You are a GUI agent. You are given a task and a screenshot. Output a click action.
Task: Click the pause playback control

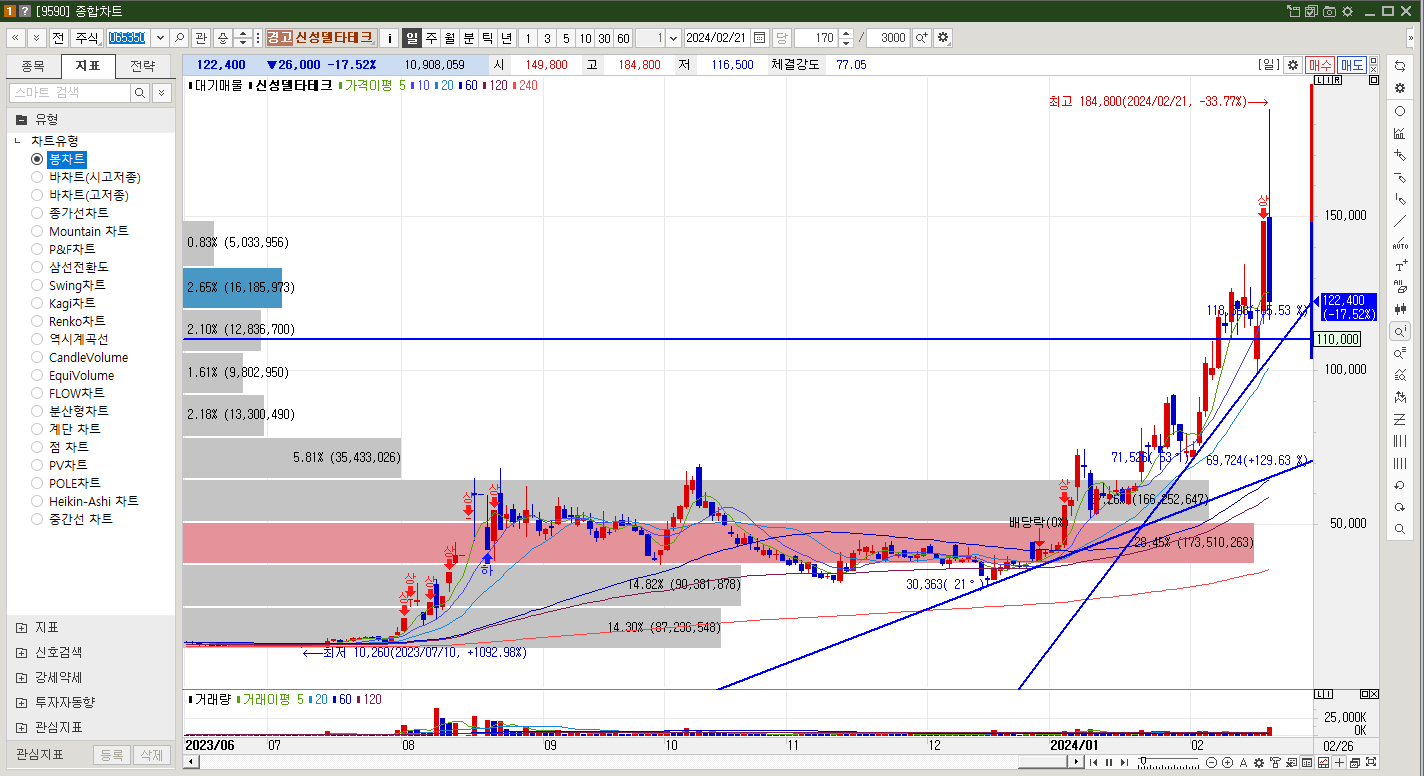pos(1110,763)
